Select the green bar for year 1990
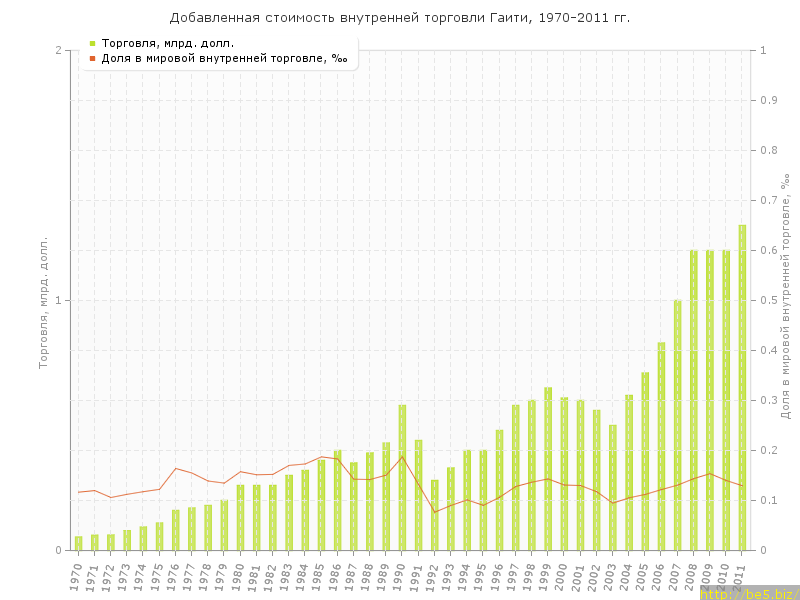 click(x=402, y=477)
